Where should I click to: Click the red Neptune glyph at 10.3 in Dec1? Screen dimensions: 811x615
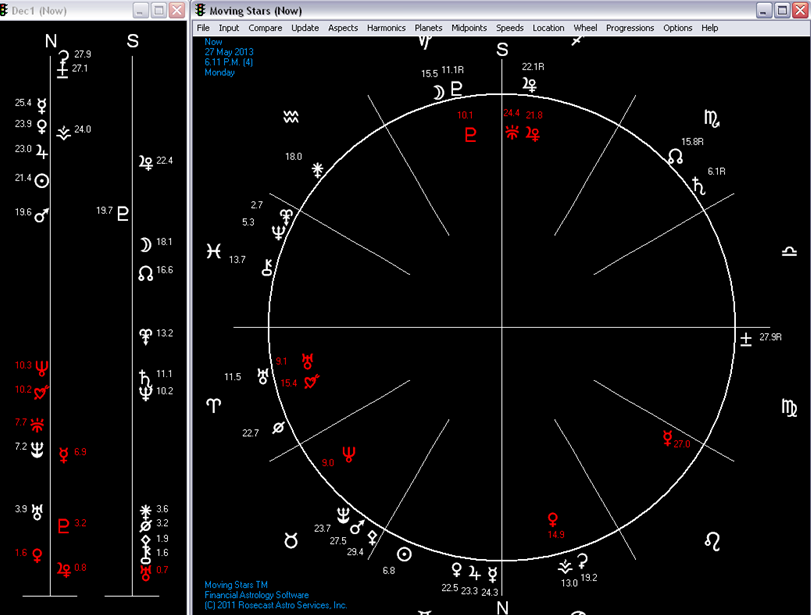[x=42, y=369]
